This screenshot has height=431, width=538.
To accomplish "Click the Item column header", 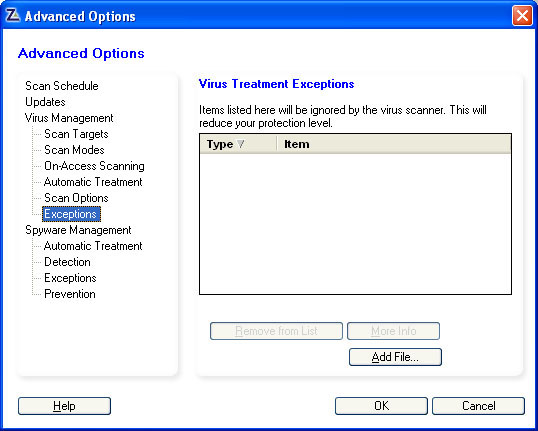I will 394,144.
